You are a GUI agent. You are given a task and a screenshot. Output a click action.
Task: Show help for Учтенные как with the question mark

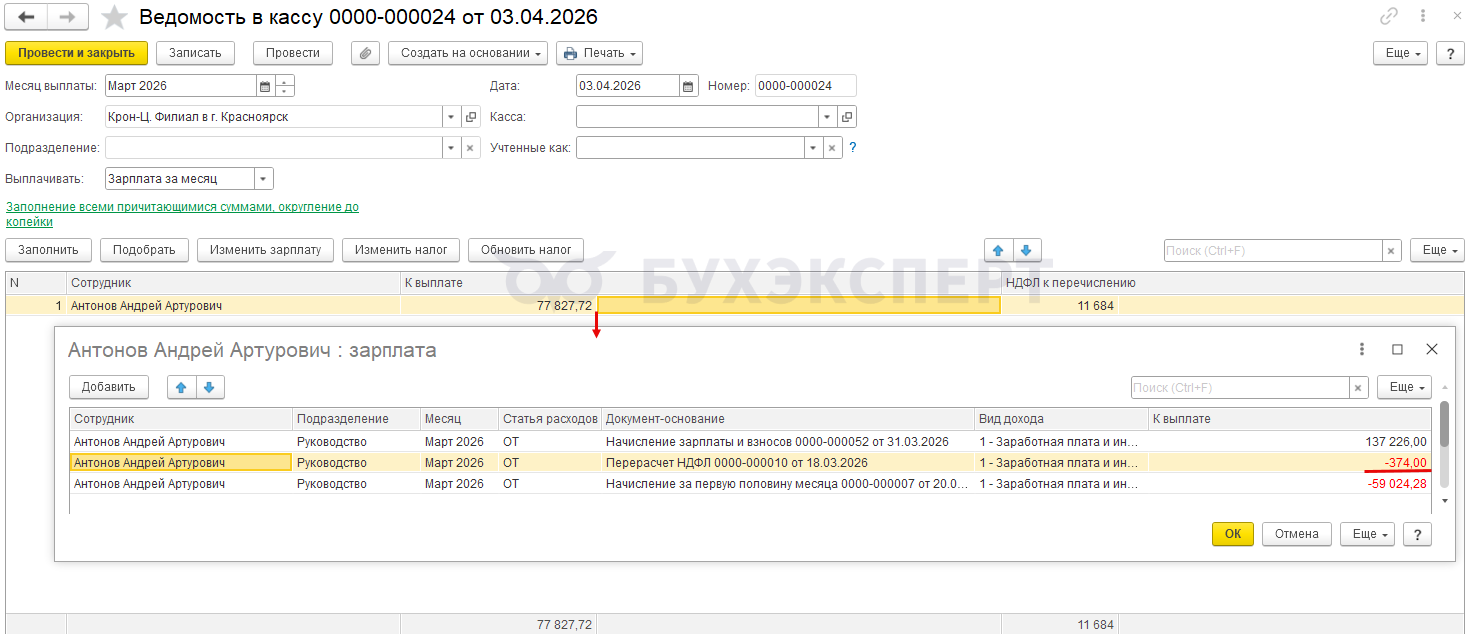[853, 148]
